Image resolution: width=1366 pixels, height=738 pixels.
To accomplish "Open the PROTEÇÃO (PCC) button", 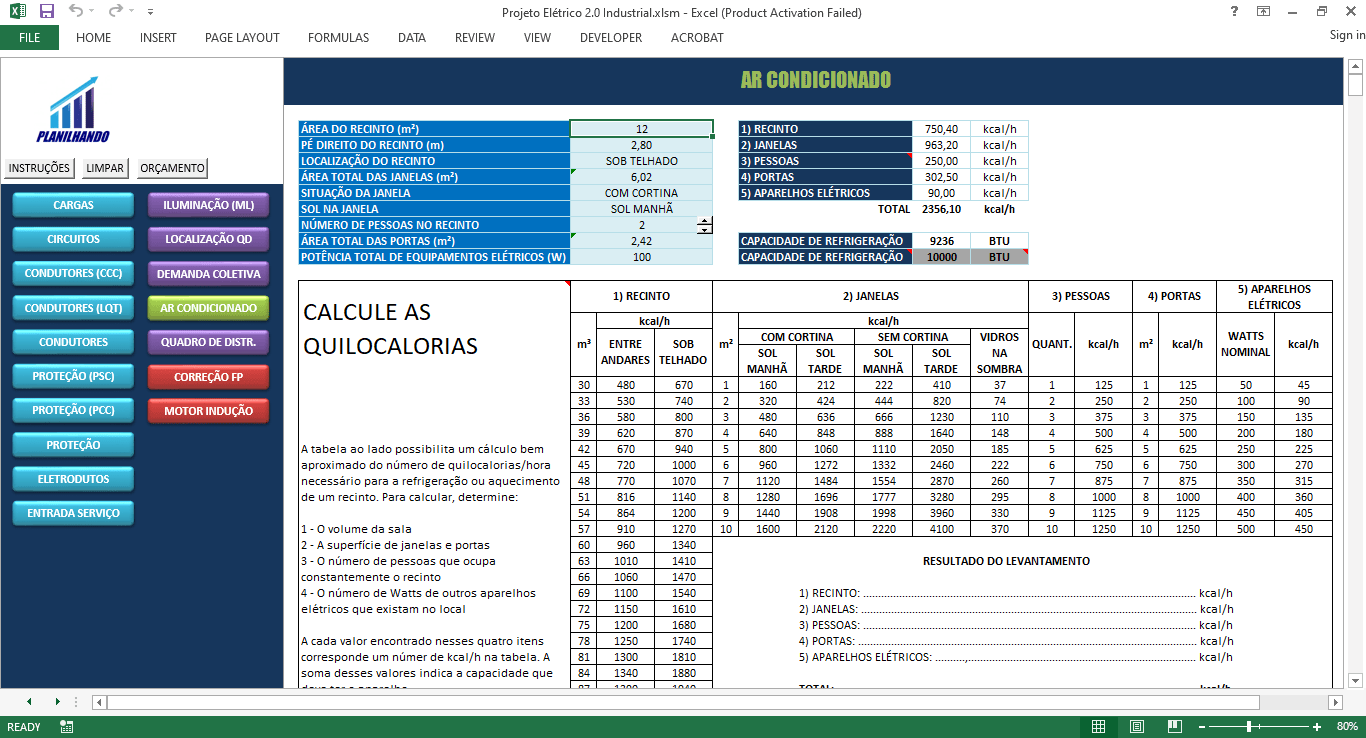I will pos(73,411).
